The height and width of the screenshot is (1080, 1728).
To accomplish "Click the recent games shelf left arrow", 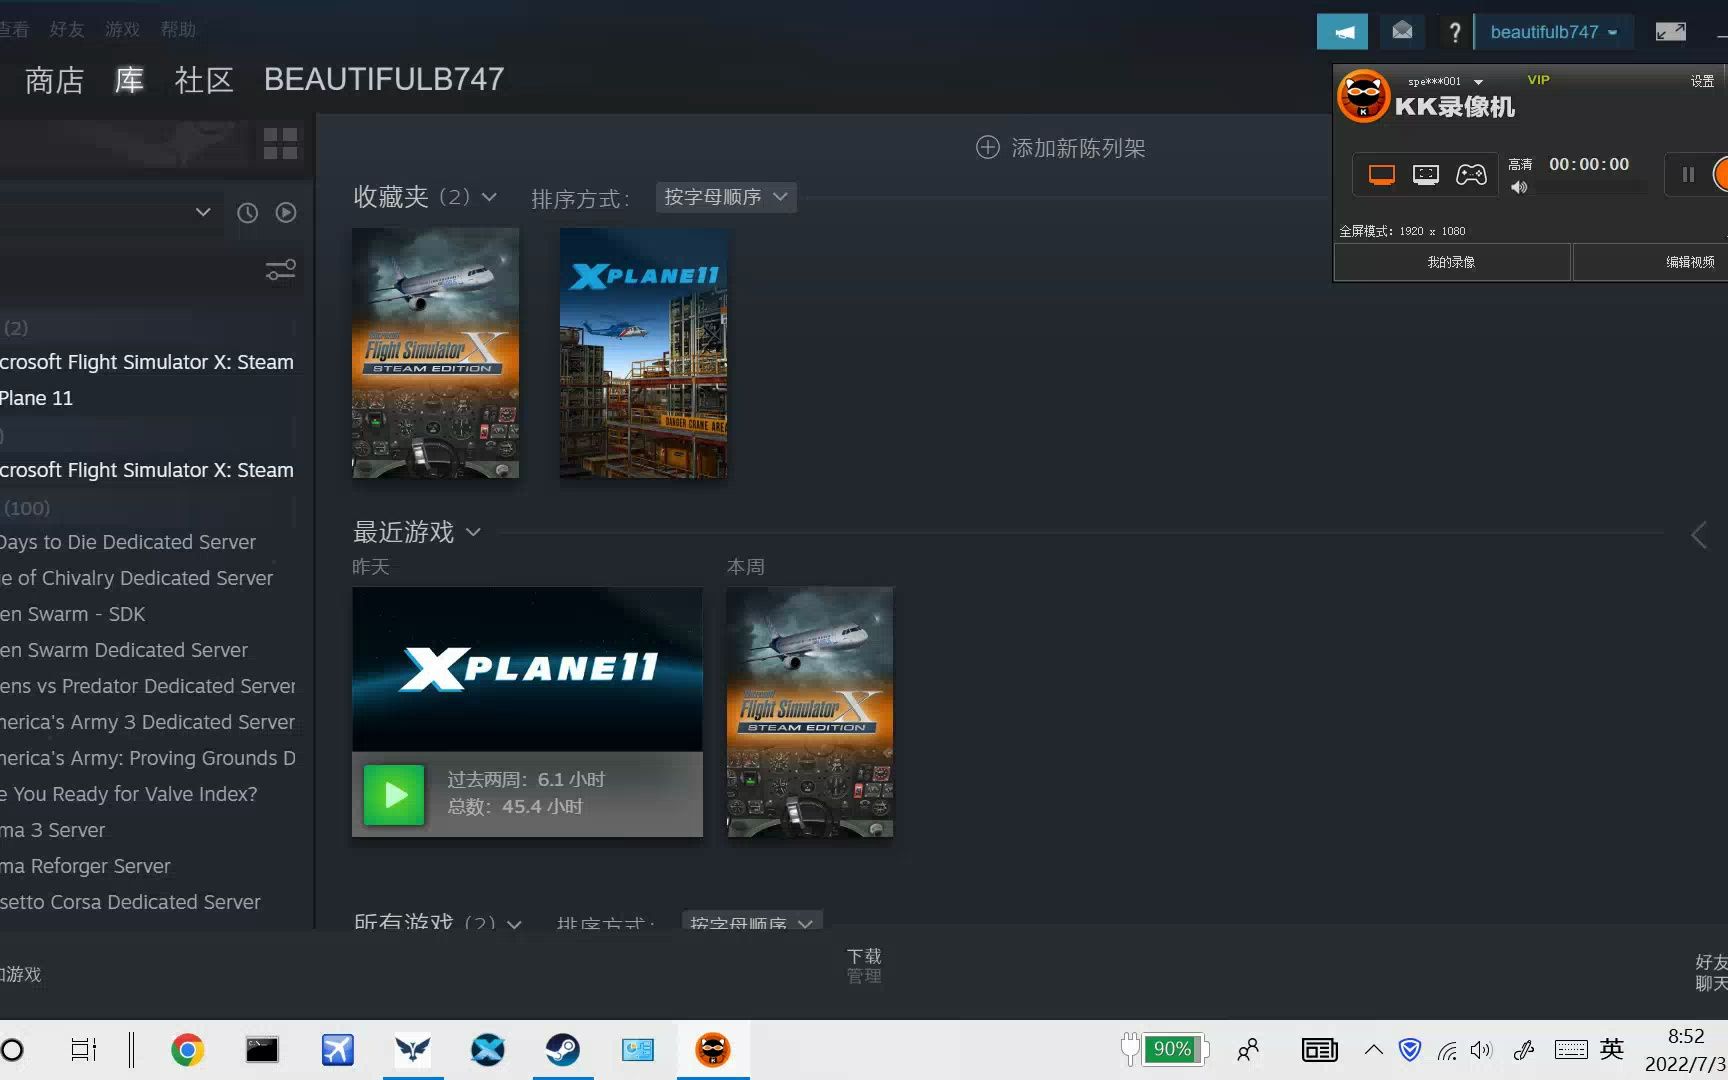I will click(1698, 535).
